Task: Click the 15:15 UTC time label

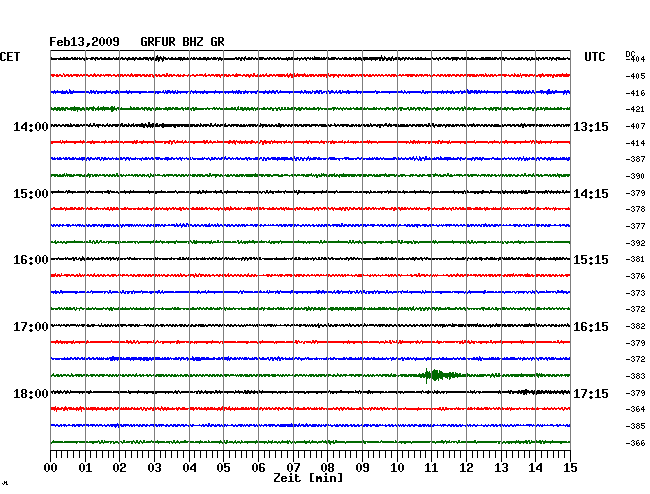Action: click(591, 260)
